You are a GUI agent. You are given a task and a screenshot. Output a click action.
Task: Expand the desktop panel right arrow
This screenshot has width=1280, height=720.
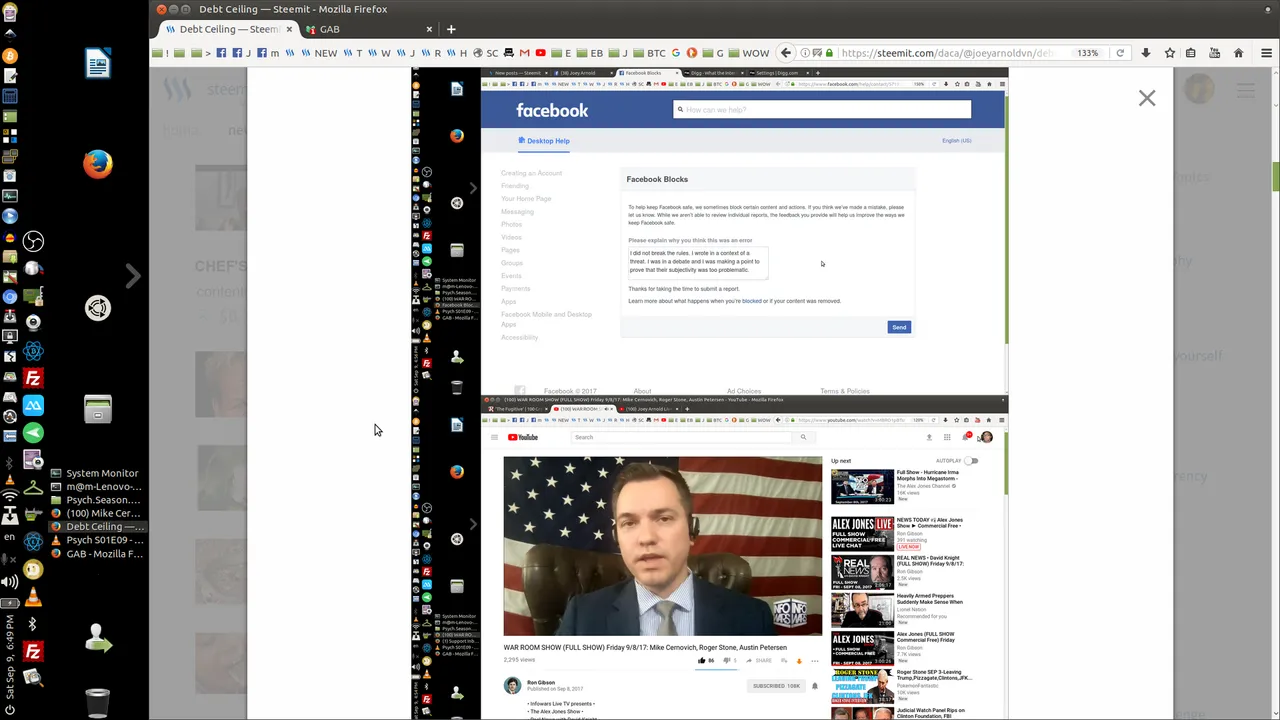point(132,275)
